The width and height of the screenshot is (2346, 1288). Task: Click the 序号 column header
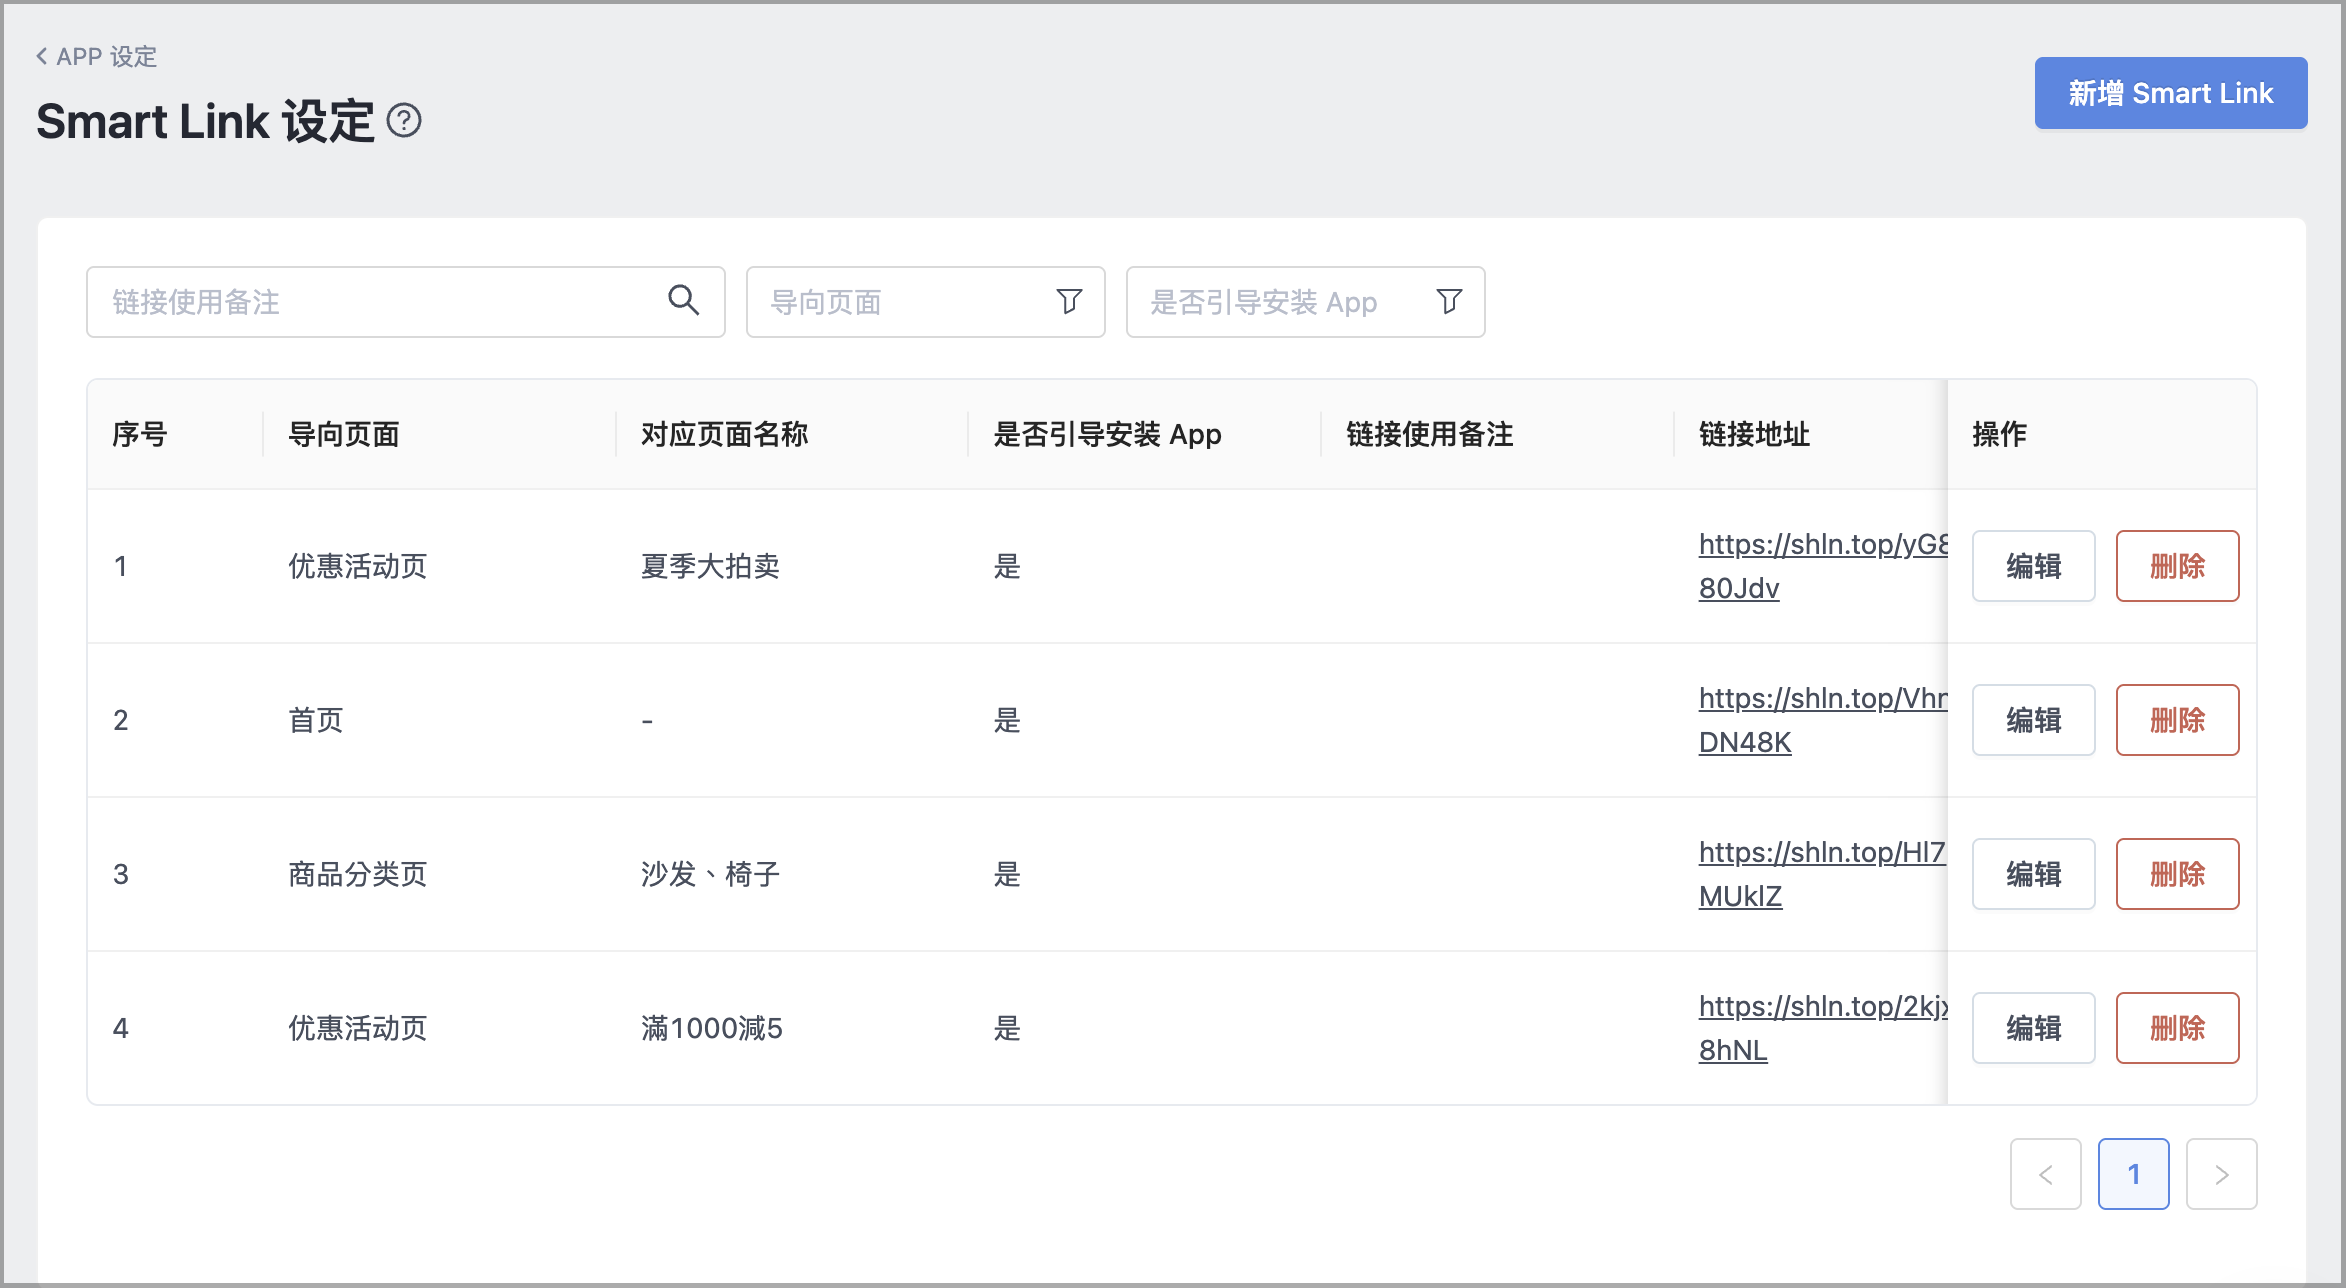point(140,434)
